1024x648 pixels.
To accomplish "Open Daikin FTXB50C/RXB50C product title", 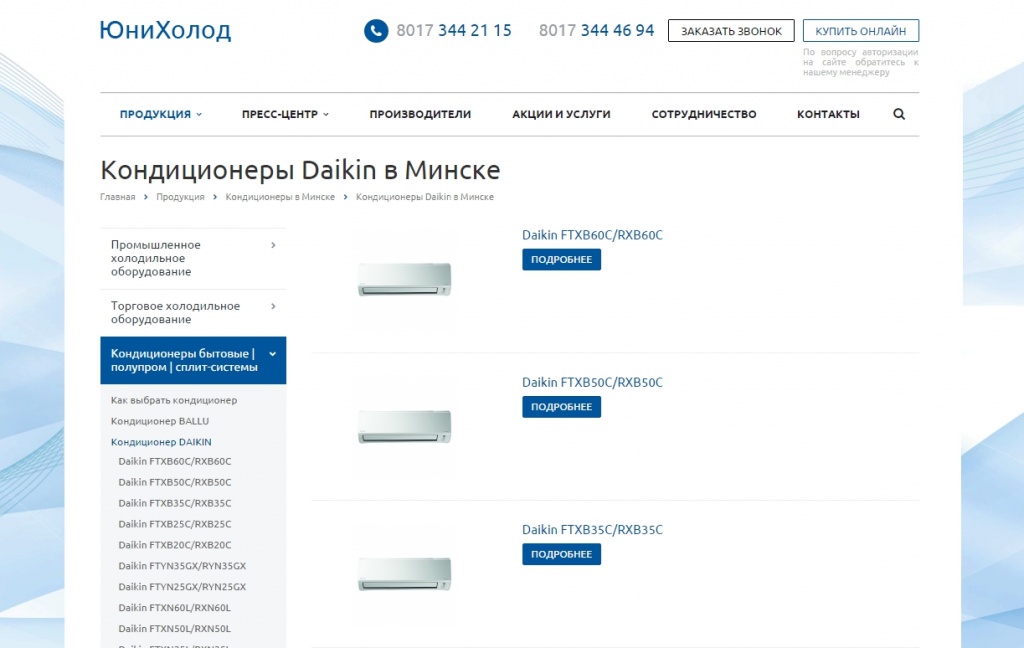I will (x=592, y=382).
